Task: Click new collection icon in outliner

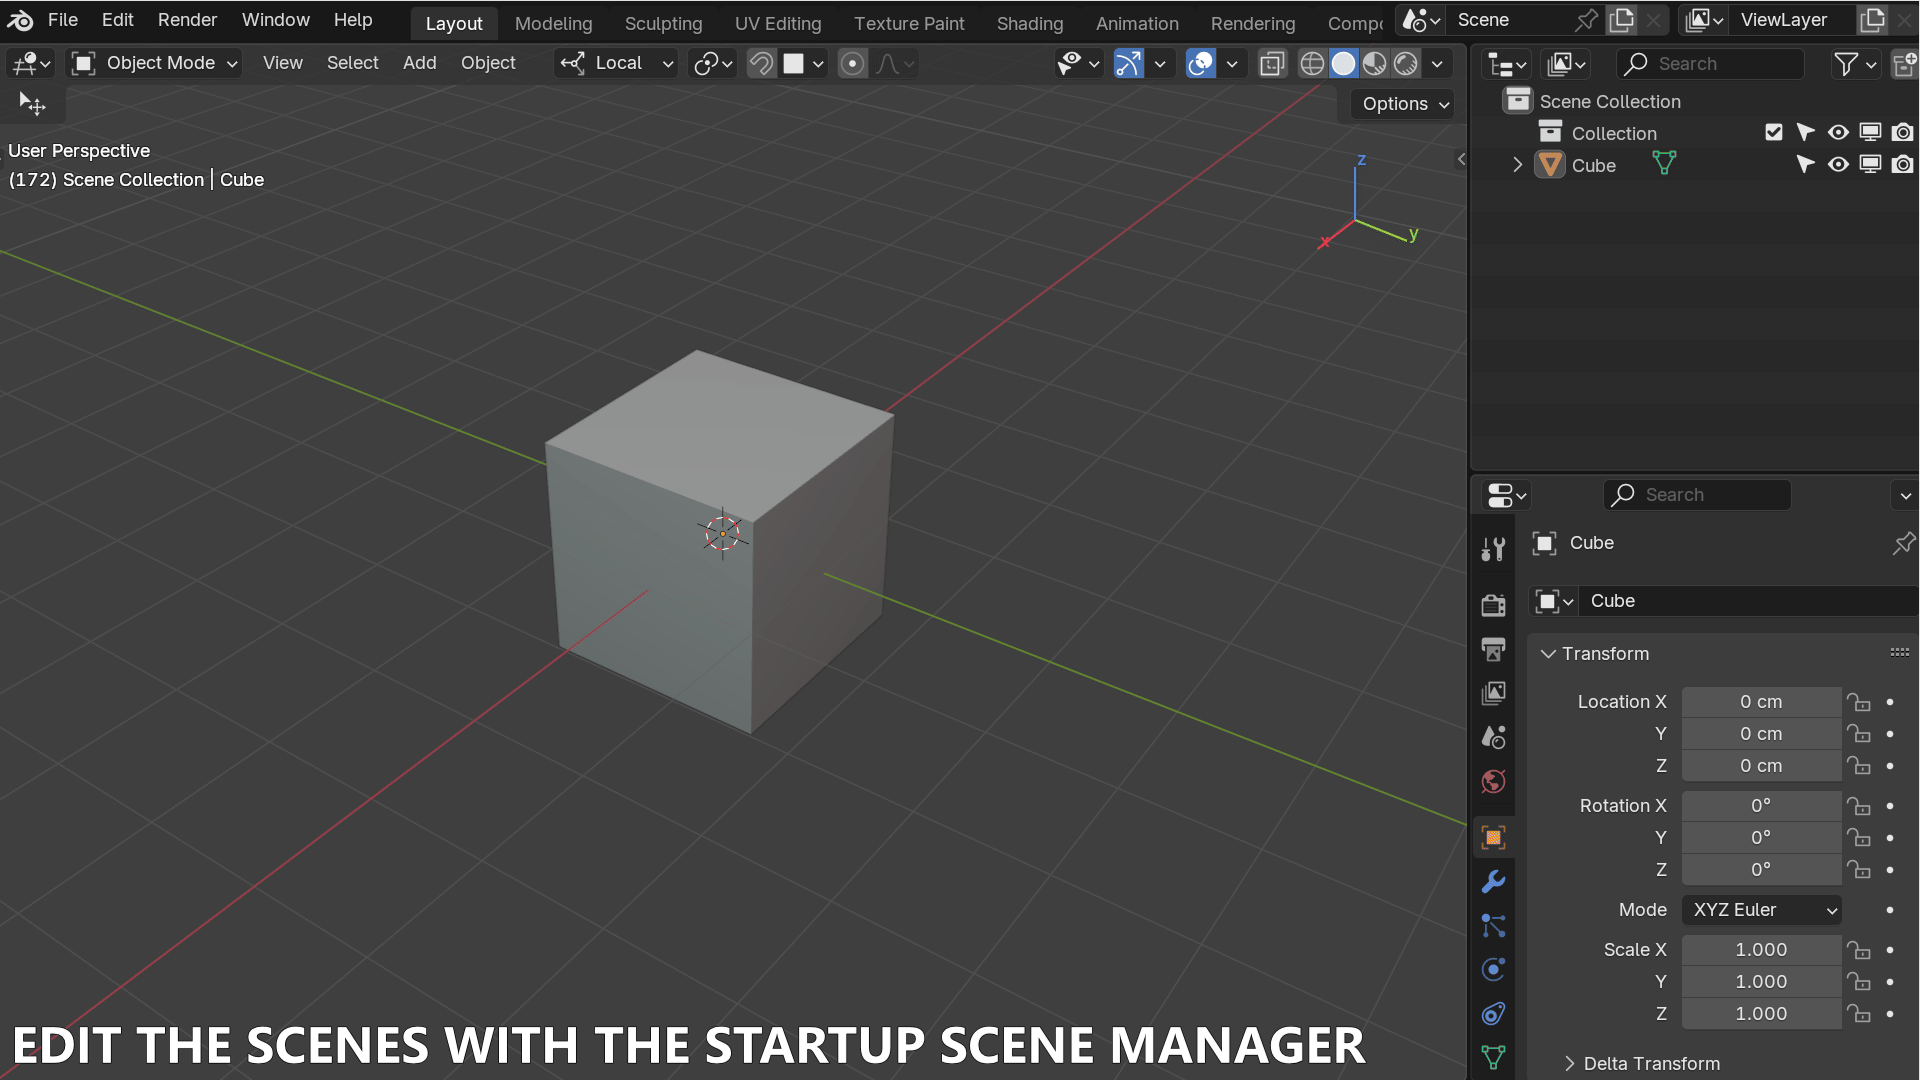Action: click(1904, 63)
